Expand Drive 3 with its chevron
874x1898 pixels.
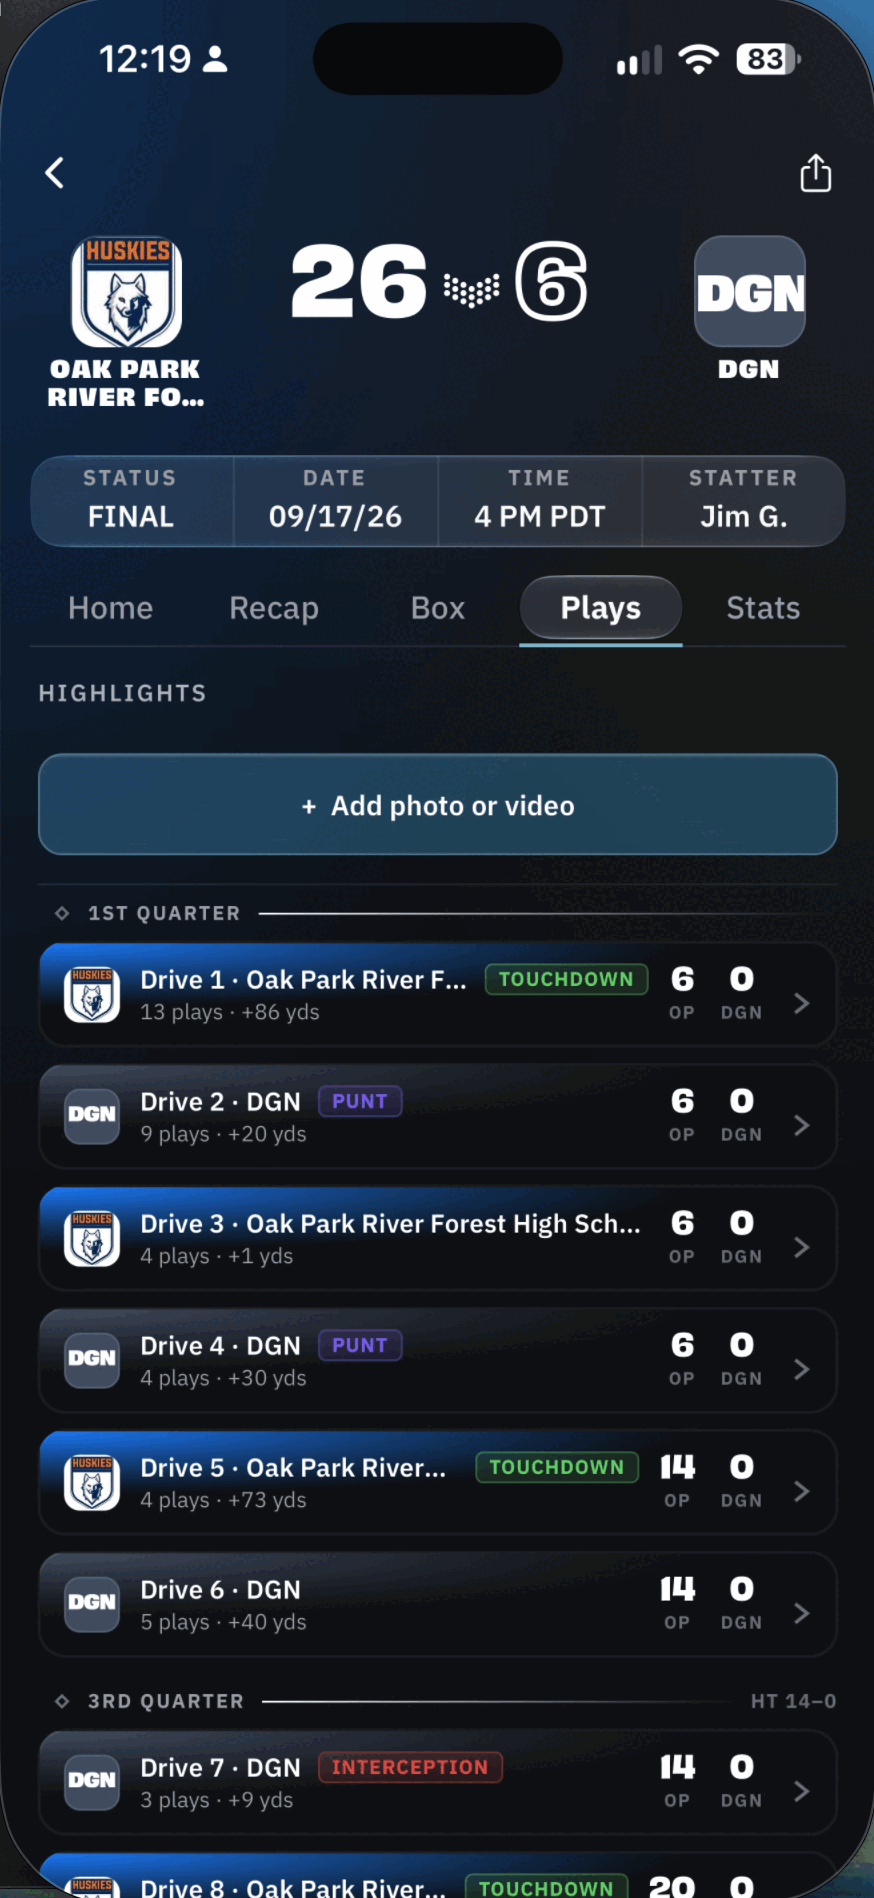click(801, 1247)
